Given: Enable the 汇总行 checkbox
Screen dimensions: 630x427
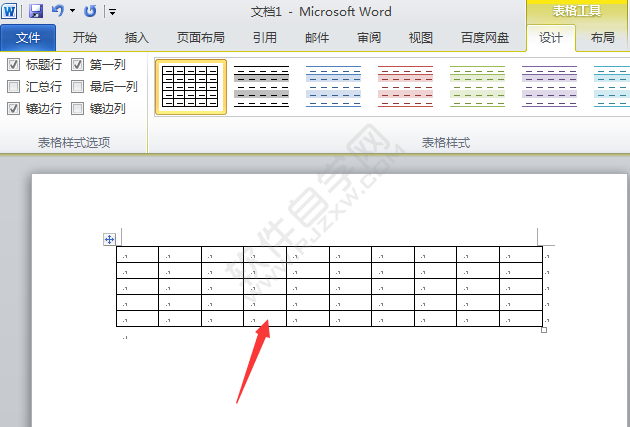Looking at the screenshot, I should coord(13,86).
